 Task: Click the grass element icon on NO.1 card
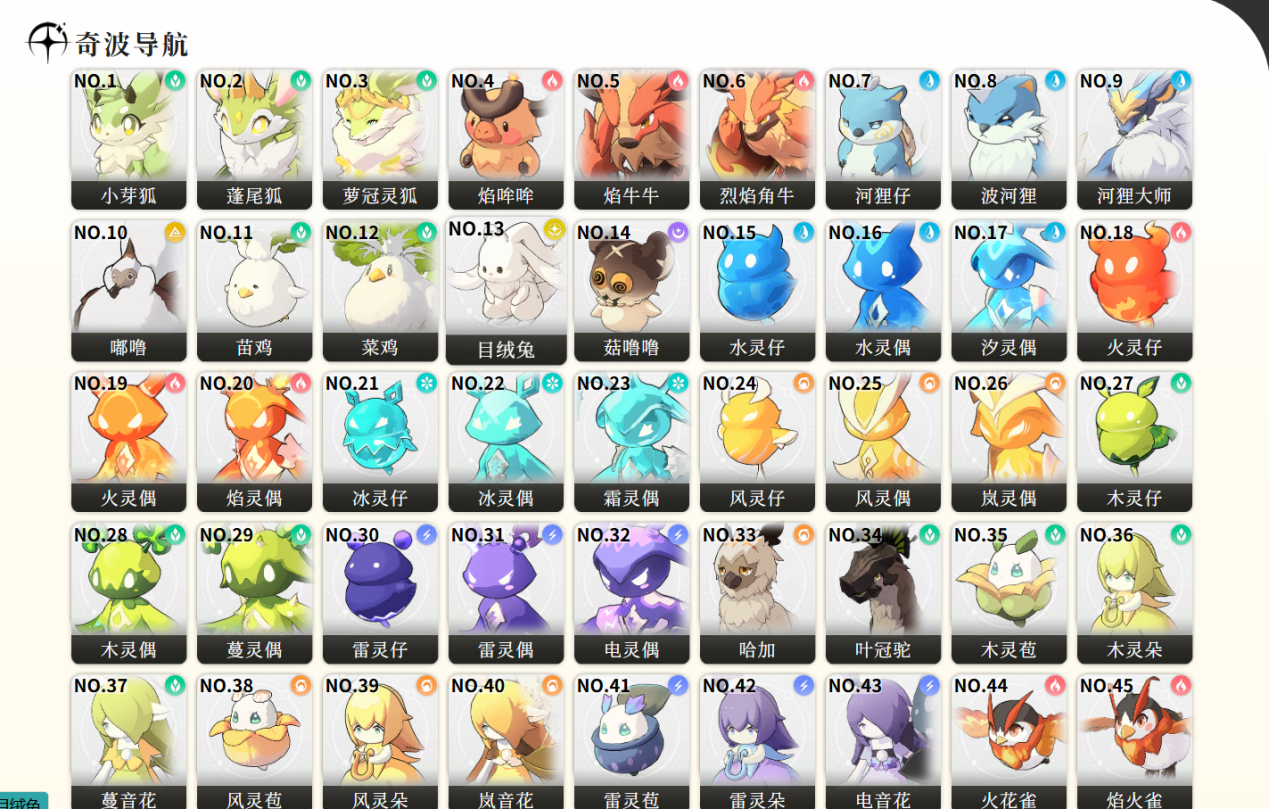(175, 80)
